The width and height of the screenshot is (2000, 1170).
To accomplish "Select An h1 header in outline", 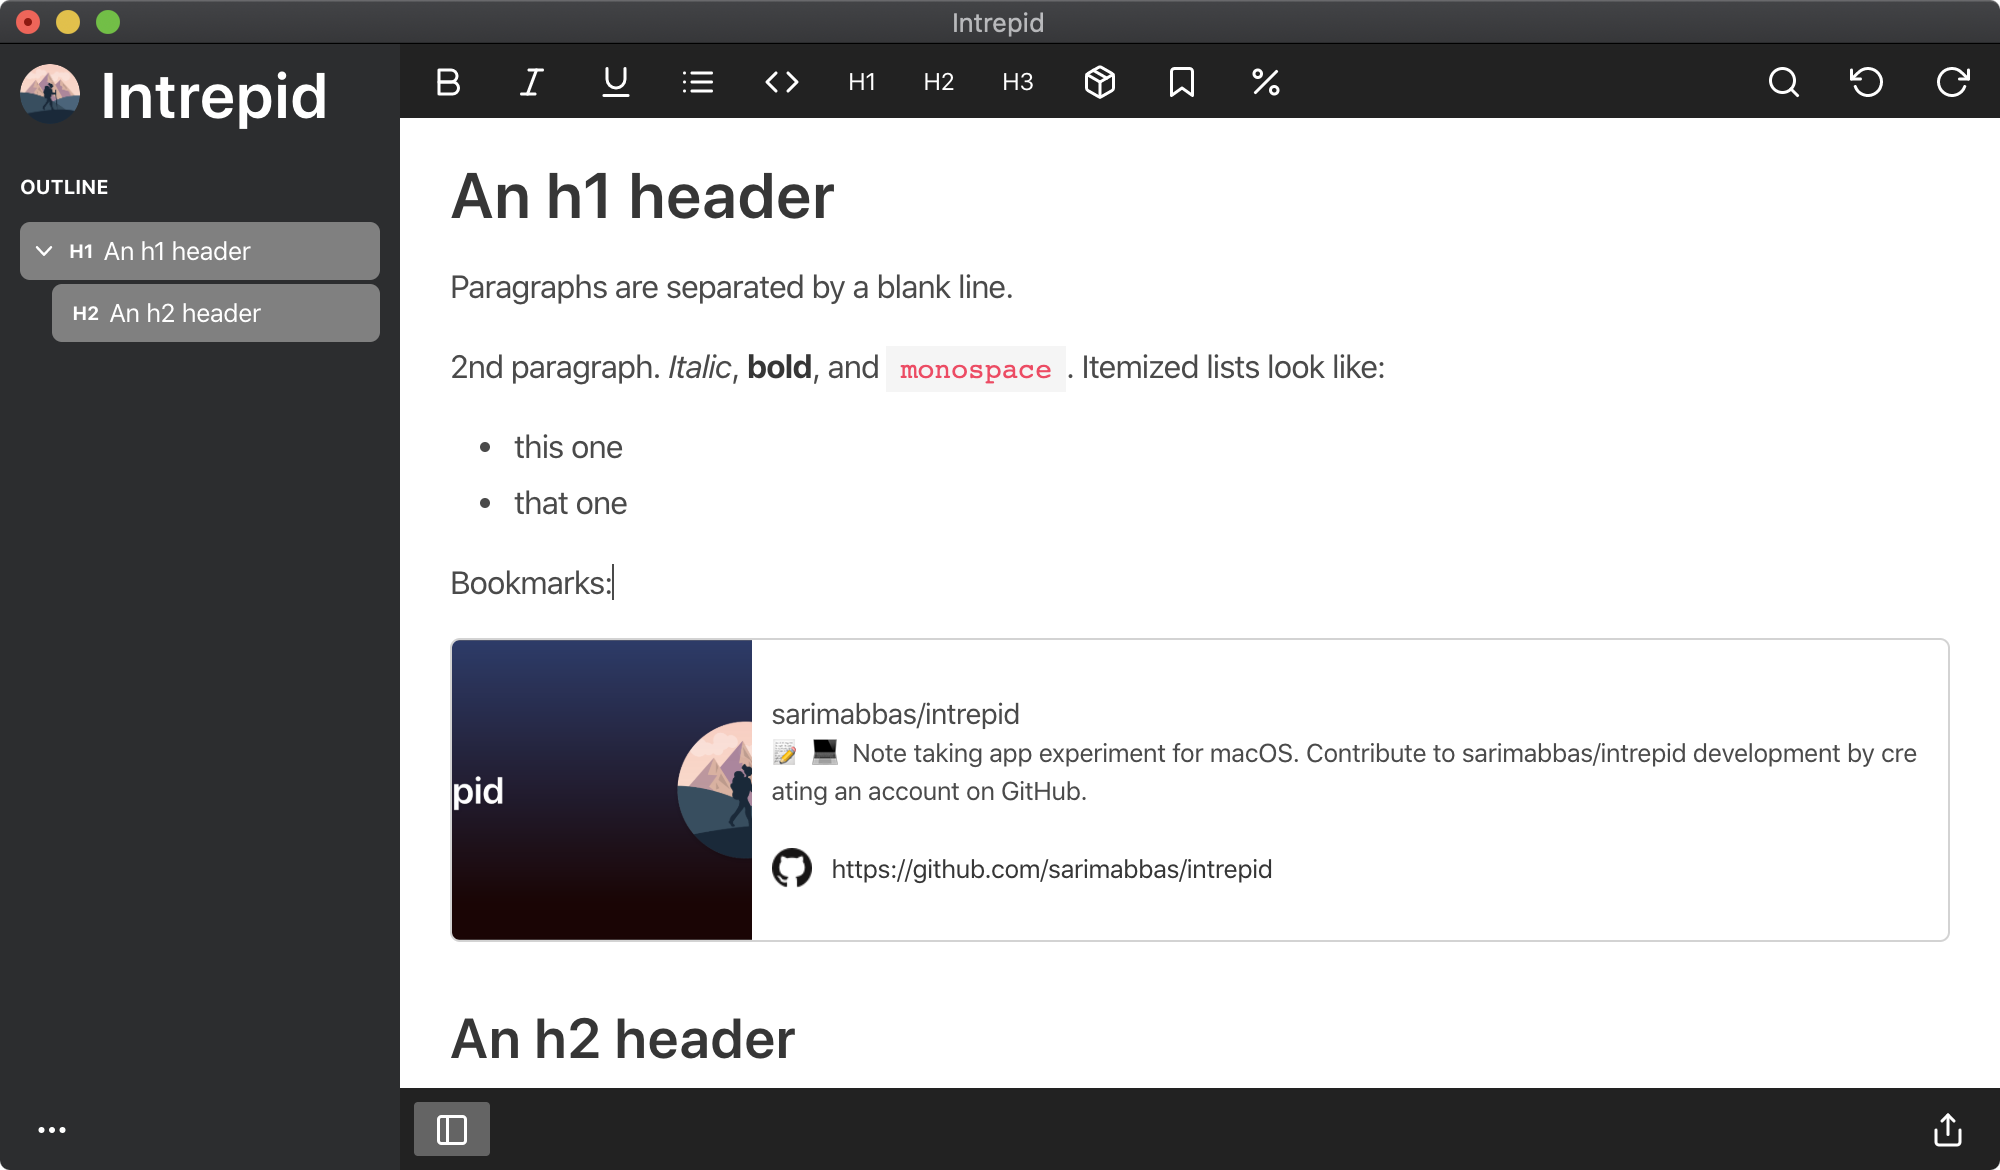I will click(x=200, y=251).
